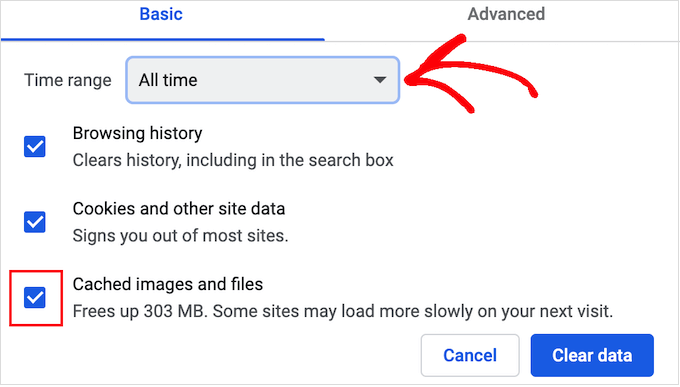Click 'Clears history, including in the search box' description
Screen dimensions: 680x387
tap(233, 161)
